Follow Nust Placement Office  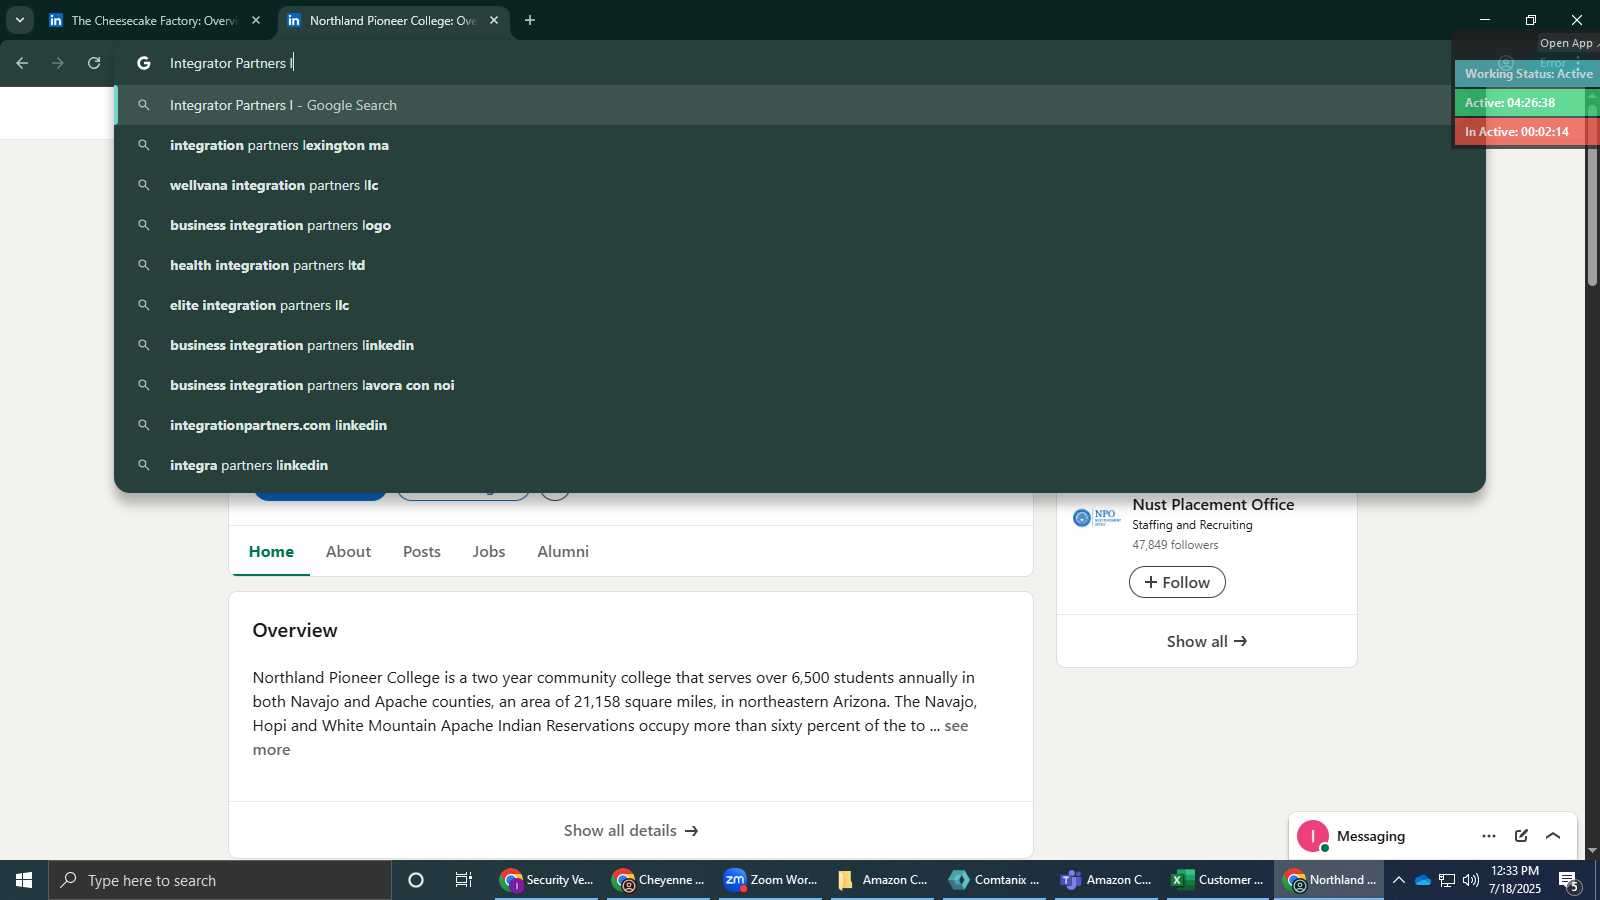click(x=1177, y=582)
